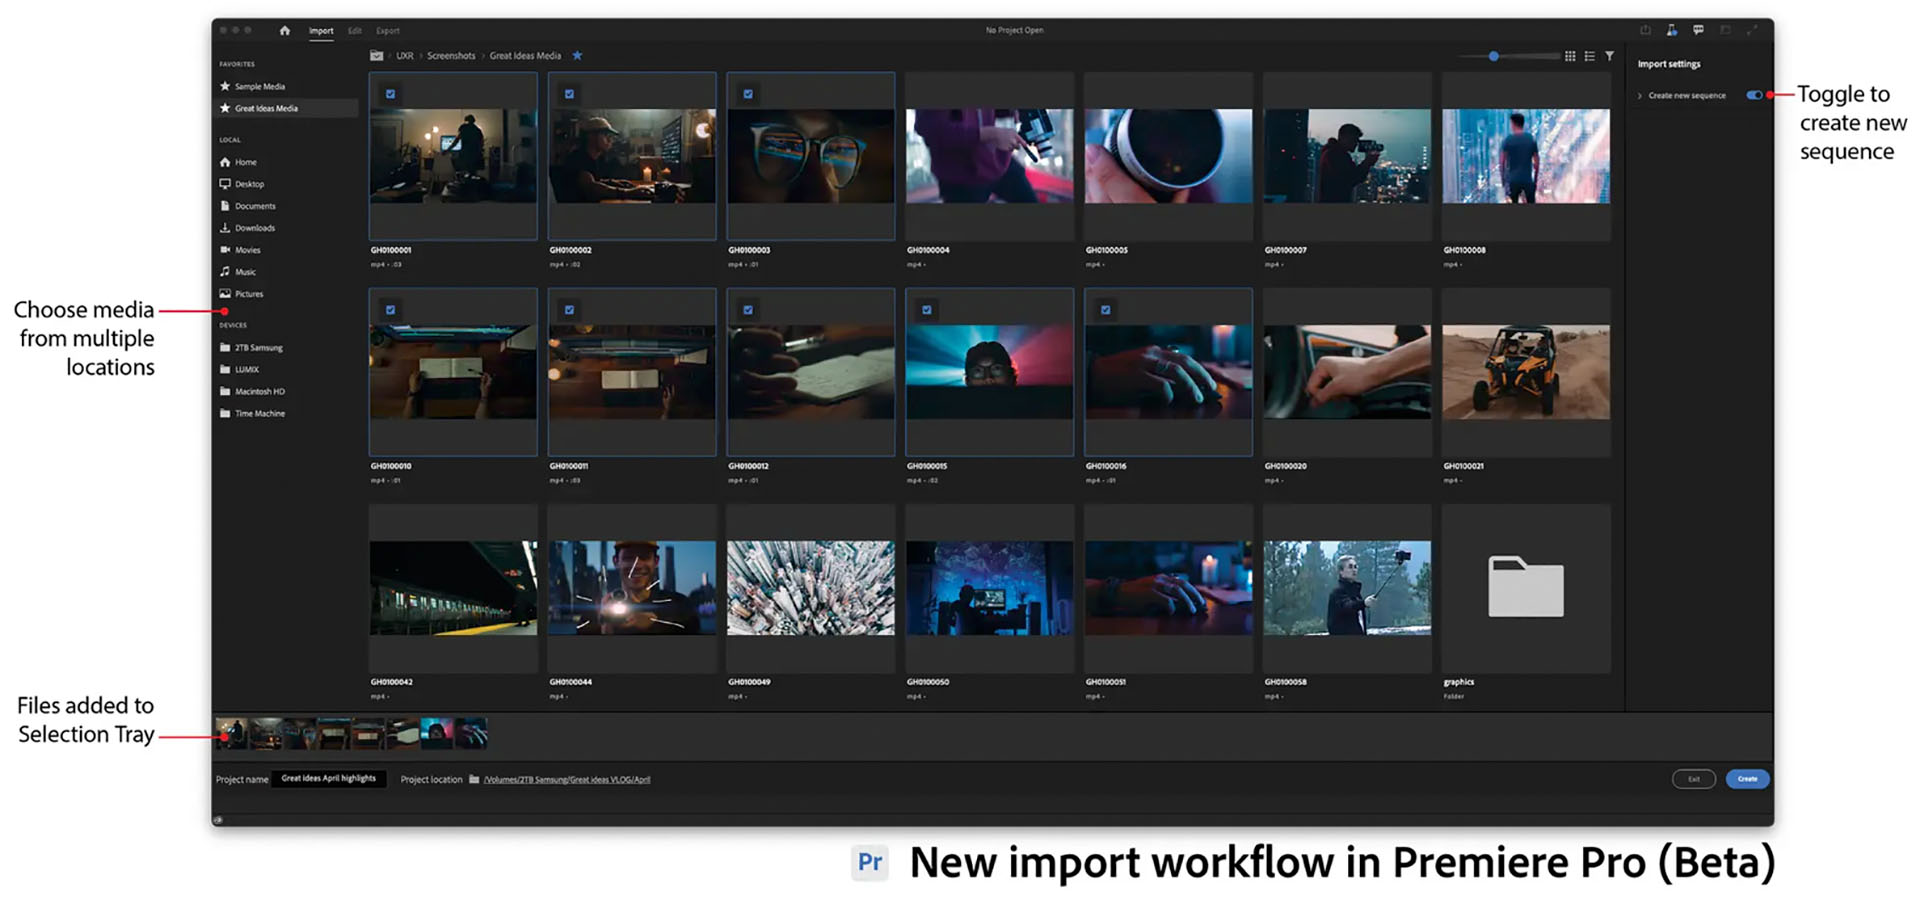This screenshot has height=921, width=1920.
Task: Click the Beta feedback flask icon
Action: pyautogui.click(x=1671, y=30)
